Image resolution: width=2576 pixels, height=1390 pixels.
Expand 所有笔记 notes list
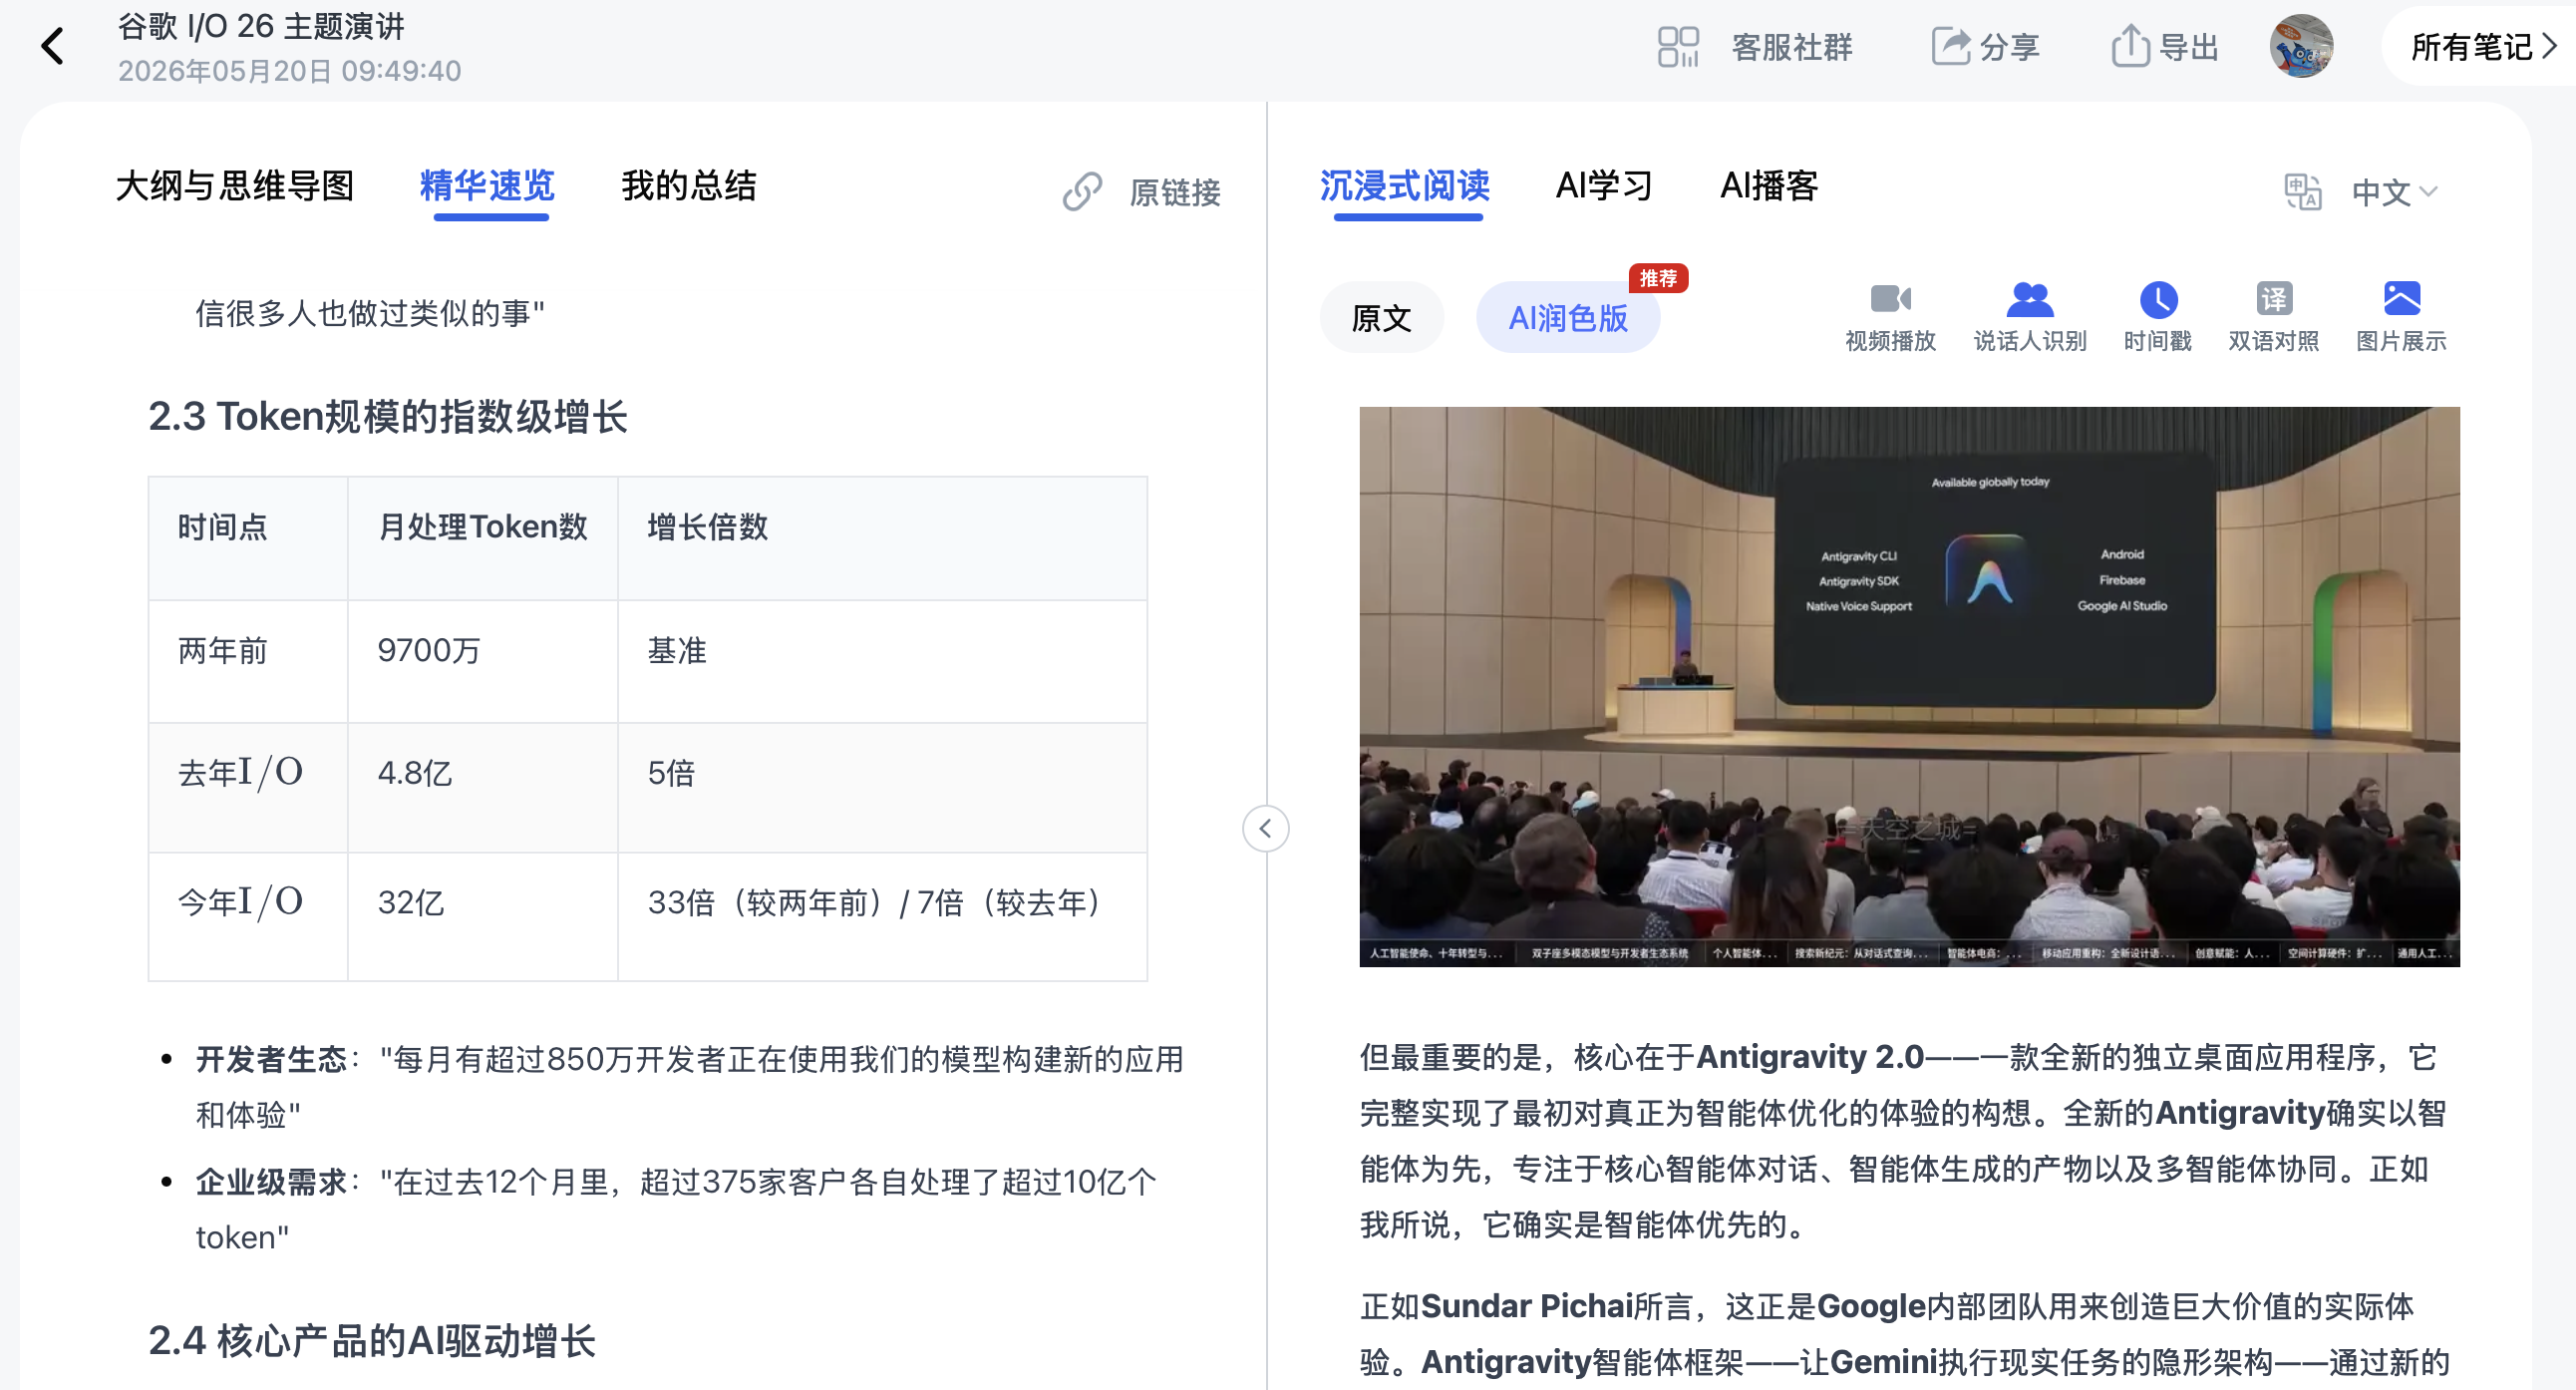point(2483,47)
